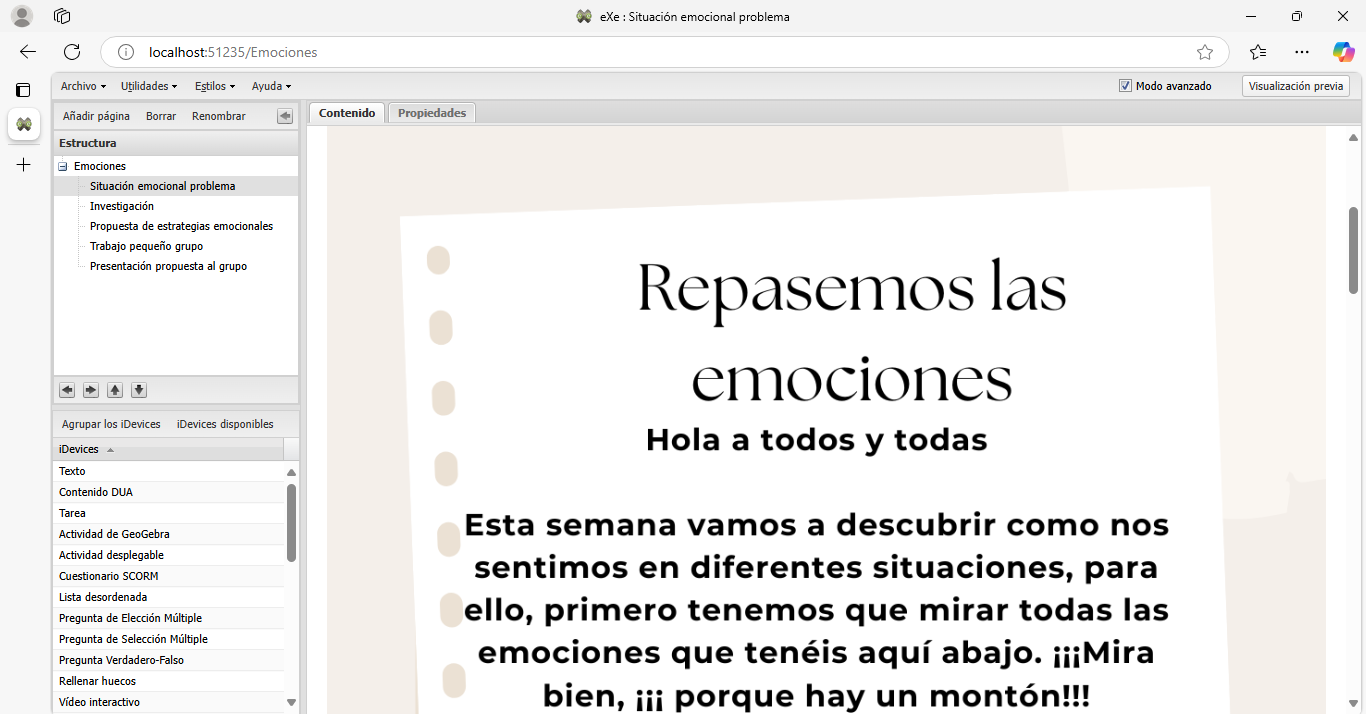Add page to favorites with star icon
This screenshot has height=714, width=1366.
[1205, 52]
